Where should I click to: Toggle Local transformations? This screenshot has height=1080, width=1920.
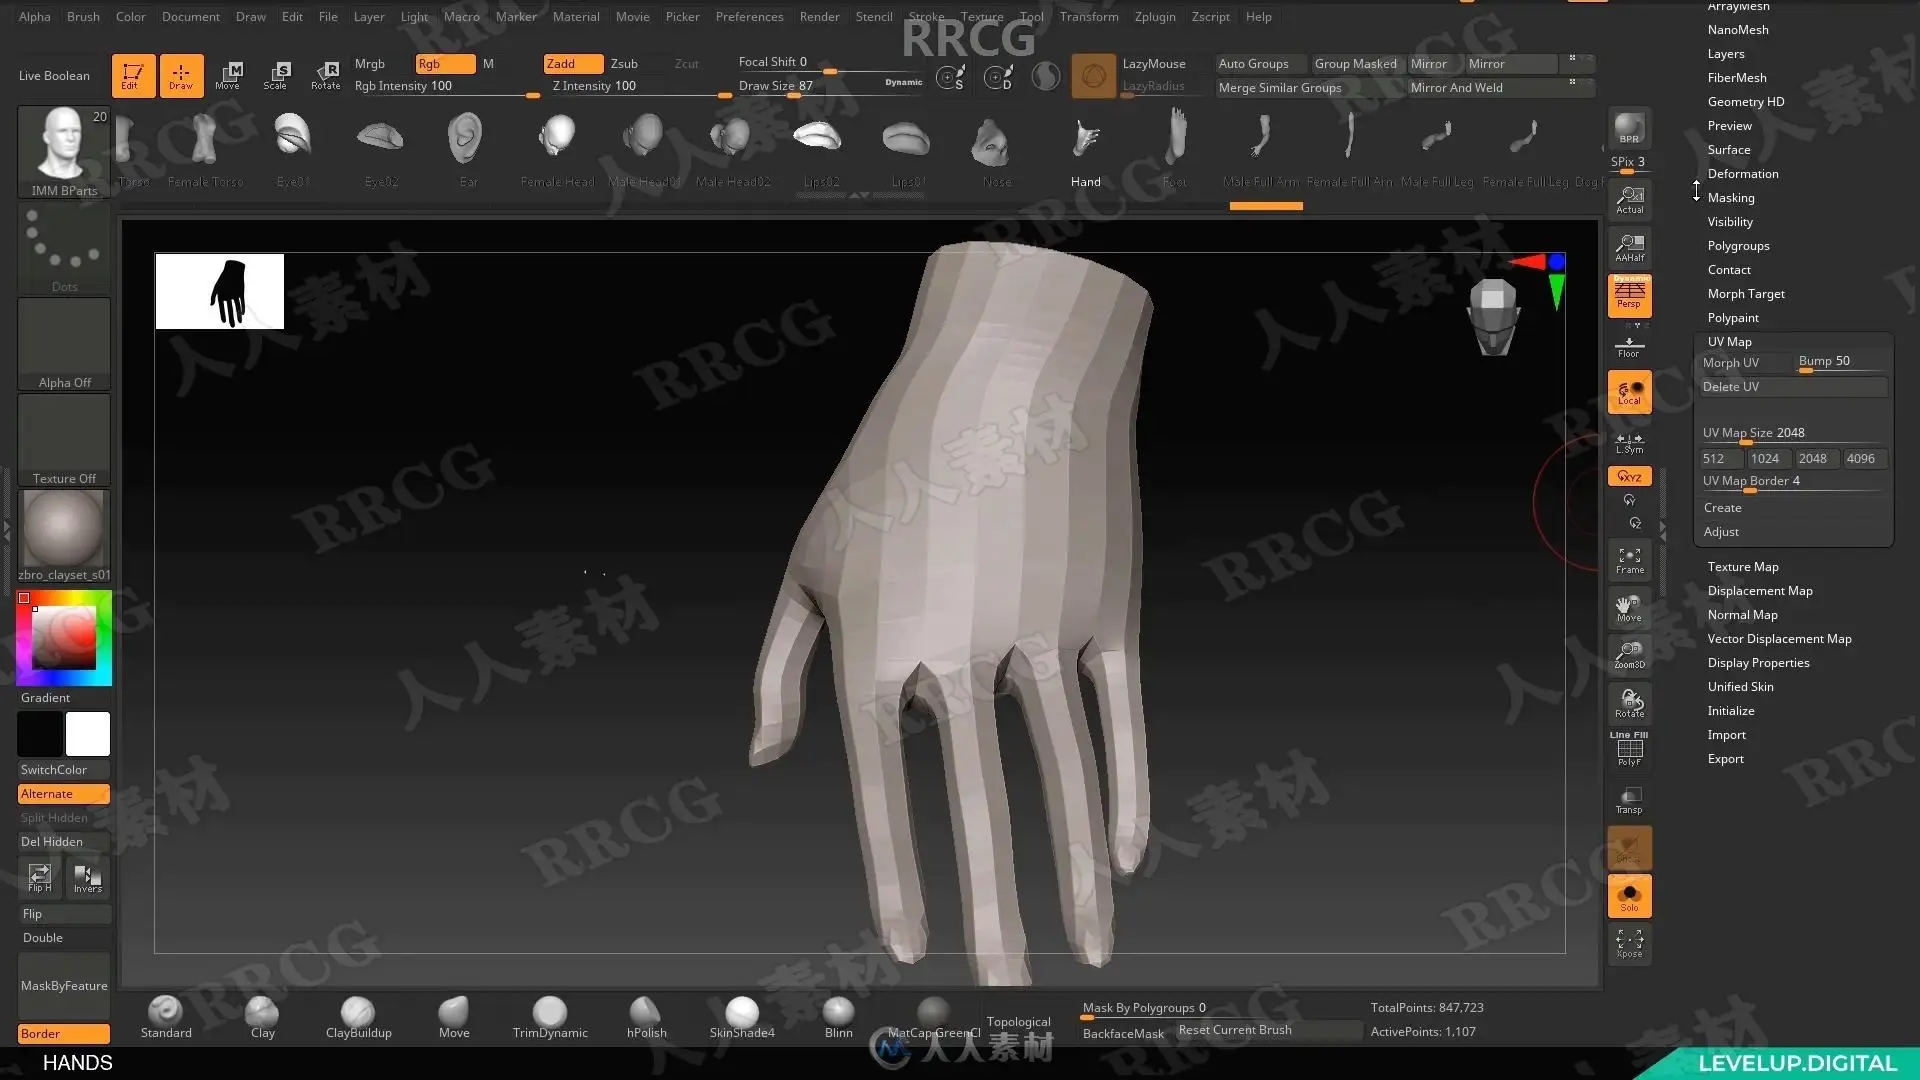point(1629,392)
